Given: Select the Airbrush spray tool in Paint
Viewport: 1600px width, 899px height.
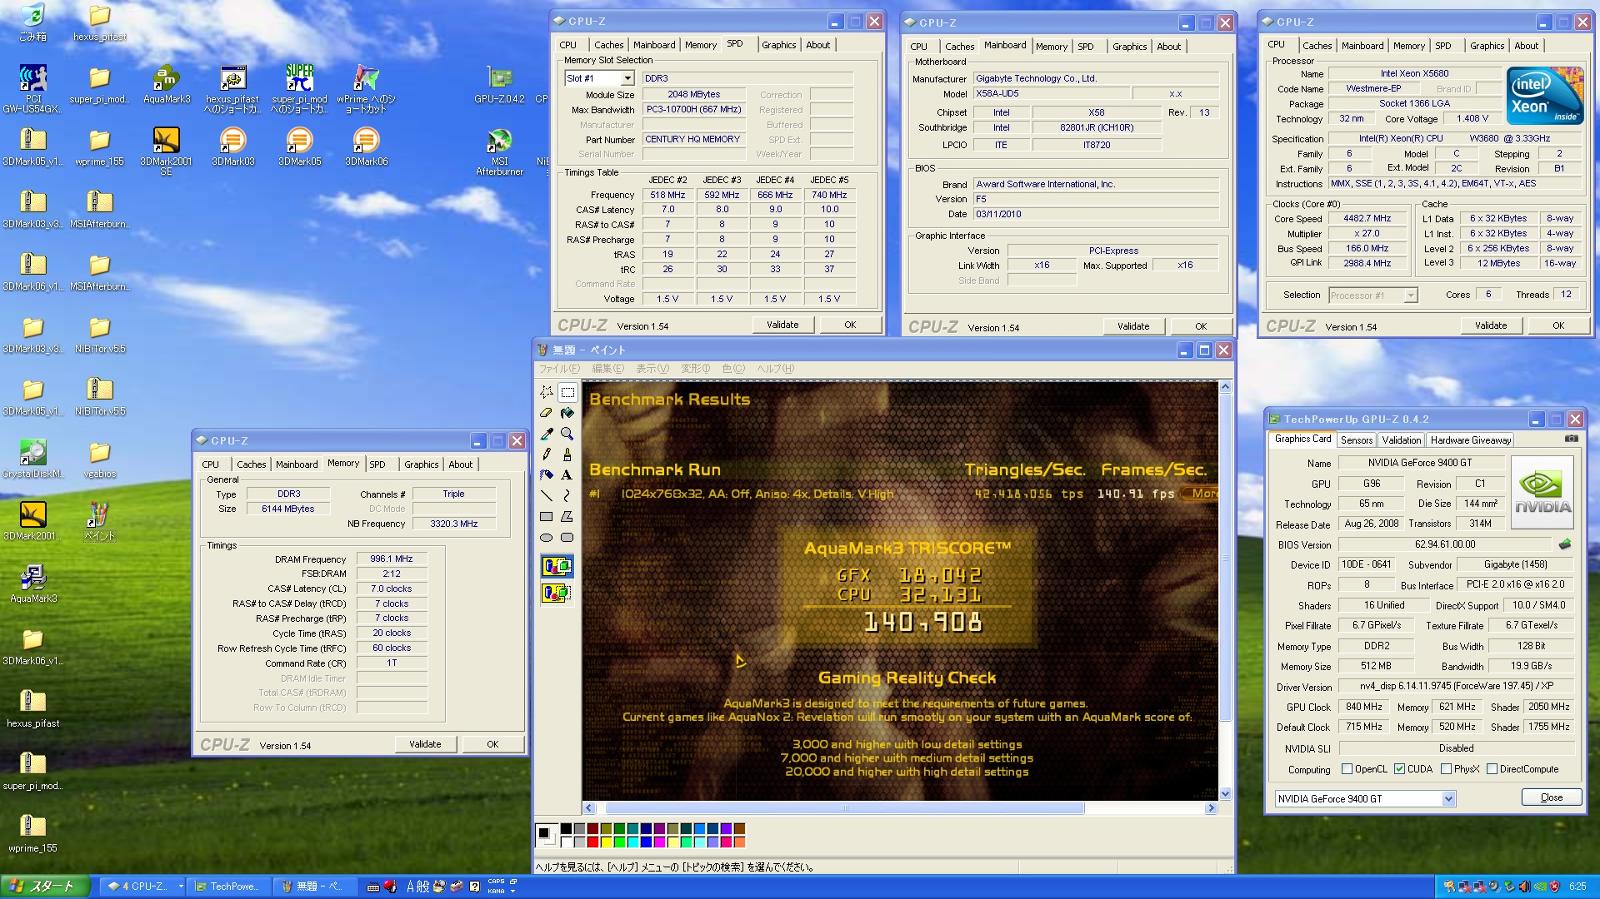Looking at the screenshot, I should [x=547, y=475].
